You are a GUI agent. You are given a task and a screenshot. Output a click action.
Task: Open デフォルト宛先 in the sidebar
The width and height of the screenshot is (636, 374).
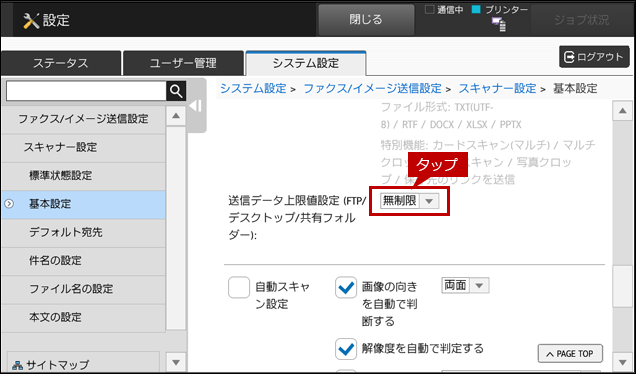(83, 232)
